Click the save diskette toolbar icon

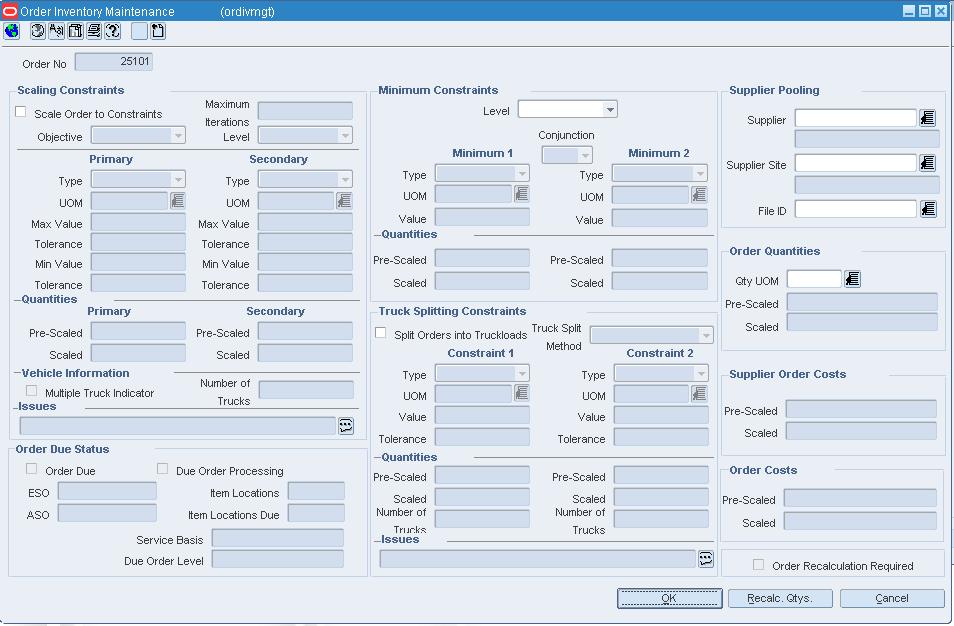pyautogui.click(x=75, y=31)
